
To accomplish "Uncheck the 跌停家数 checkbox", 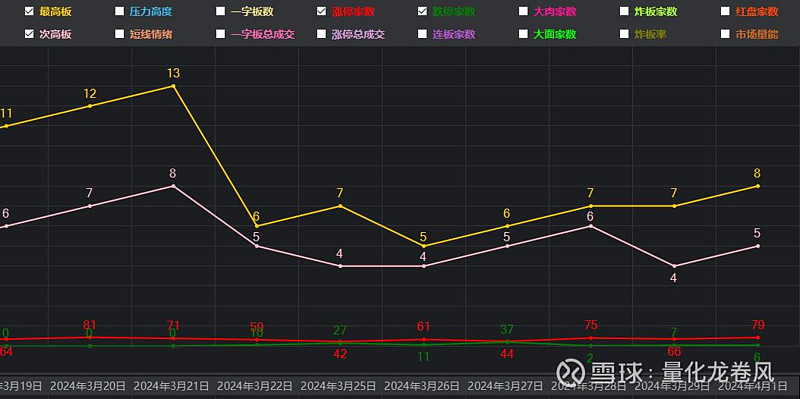I will point(422,11).
